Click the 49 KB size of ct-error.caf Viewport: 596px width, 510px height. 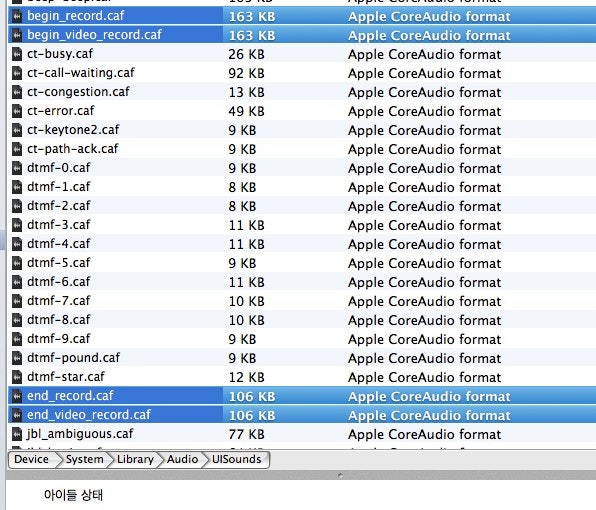246,111
